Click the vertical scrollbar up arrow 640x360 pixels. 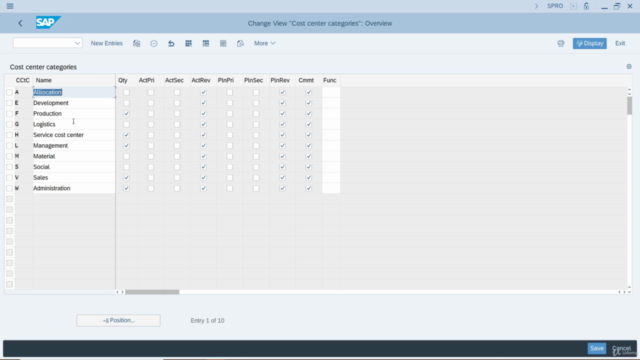[629, 90]
